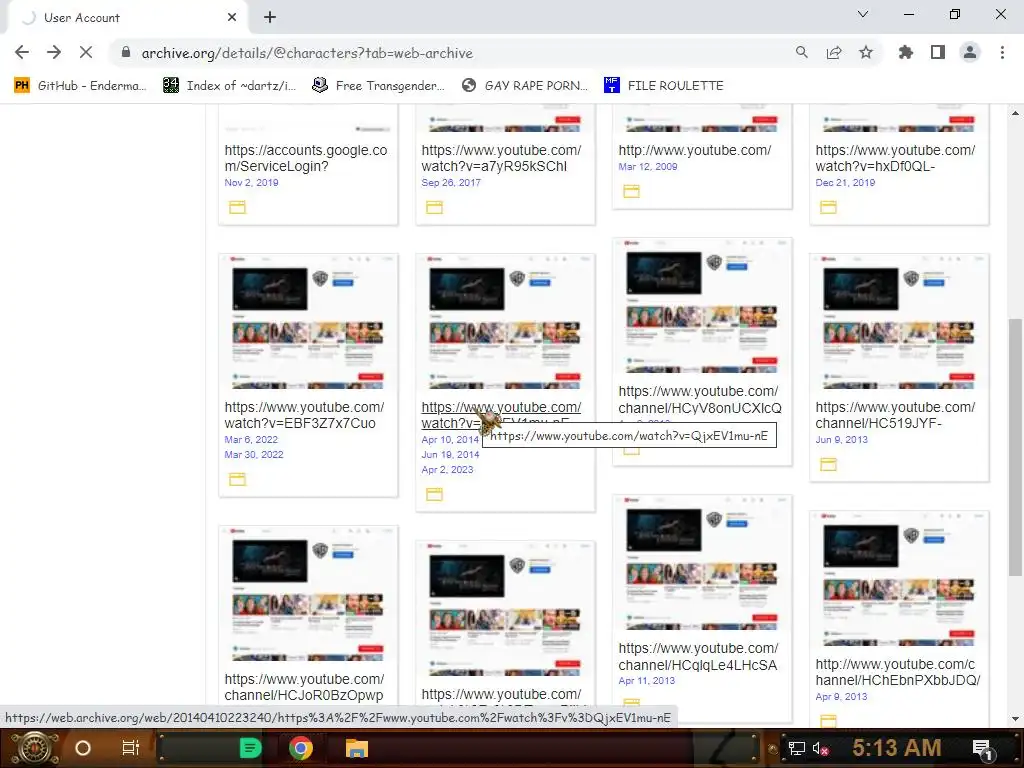1024x768 pixels.
Task: Open File Explorer from taskbar
Action: 357,748
